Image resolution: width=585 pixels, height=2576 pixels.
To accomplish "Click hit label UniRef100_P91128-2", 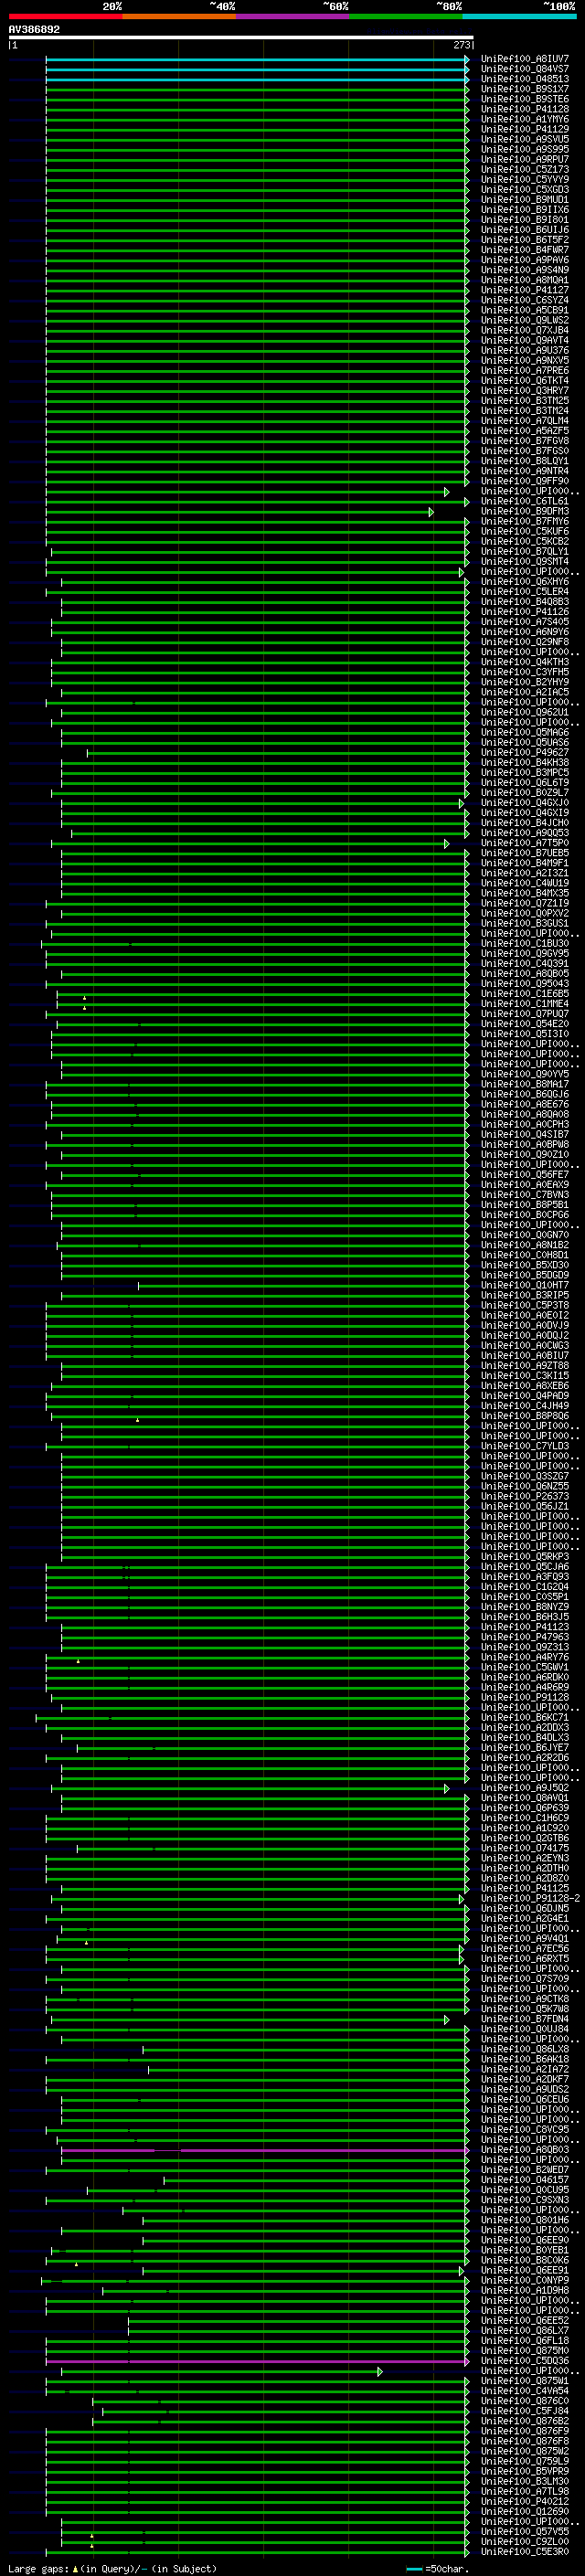I will point(530,1899).
